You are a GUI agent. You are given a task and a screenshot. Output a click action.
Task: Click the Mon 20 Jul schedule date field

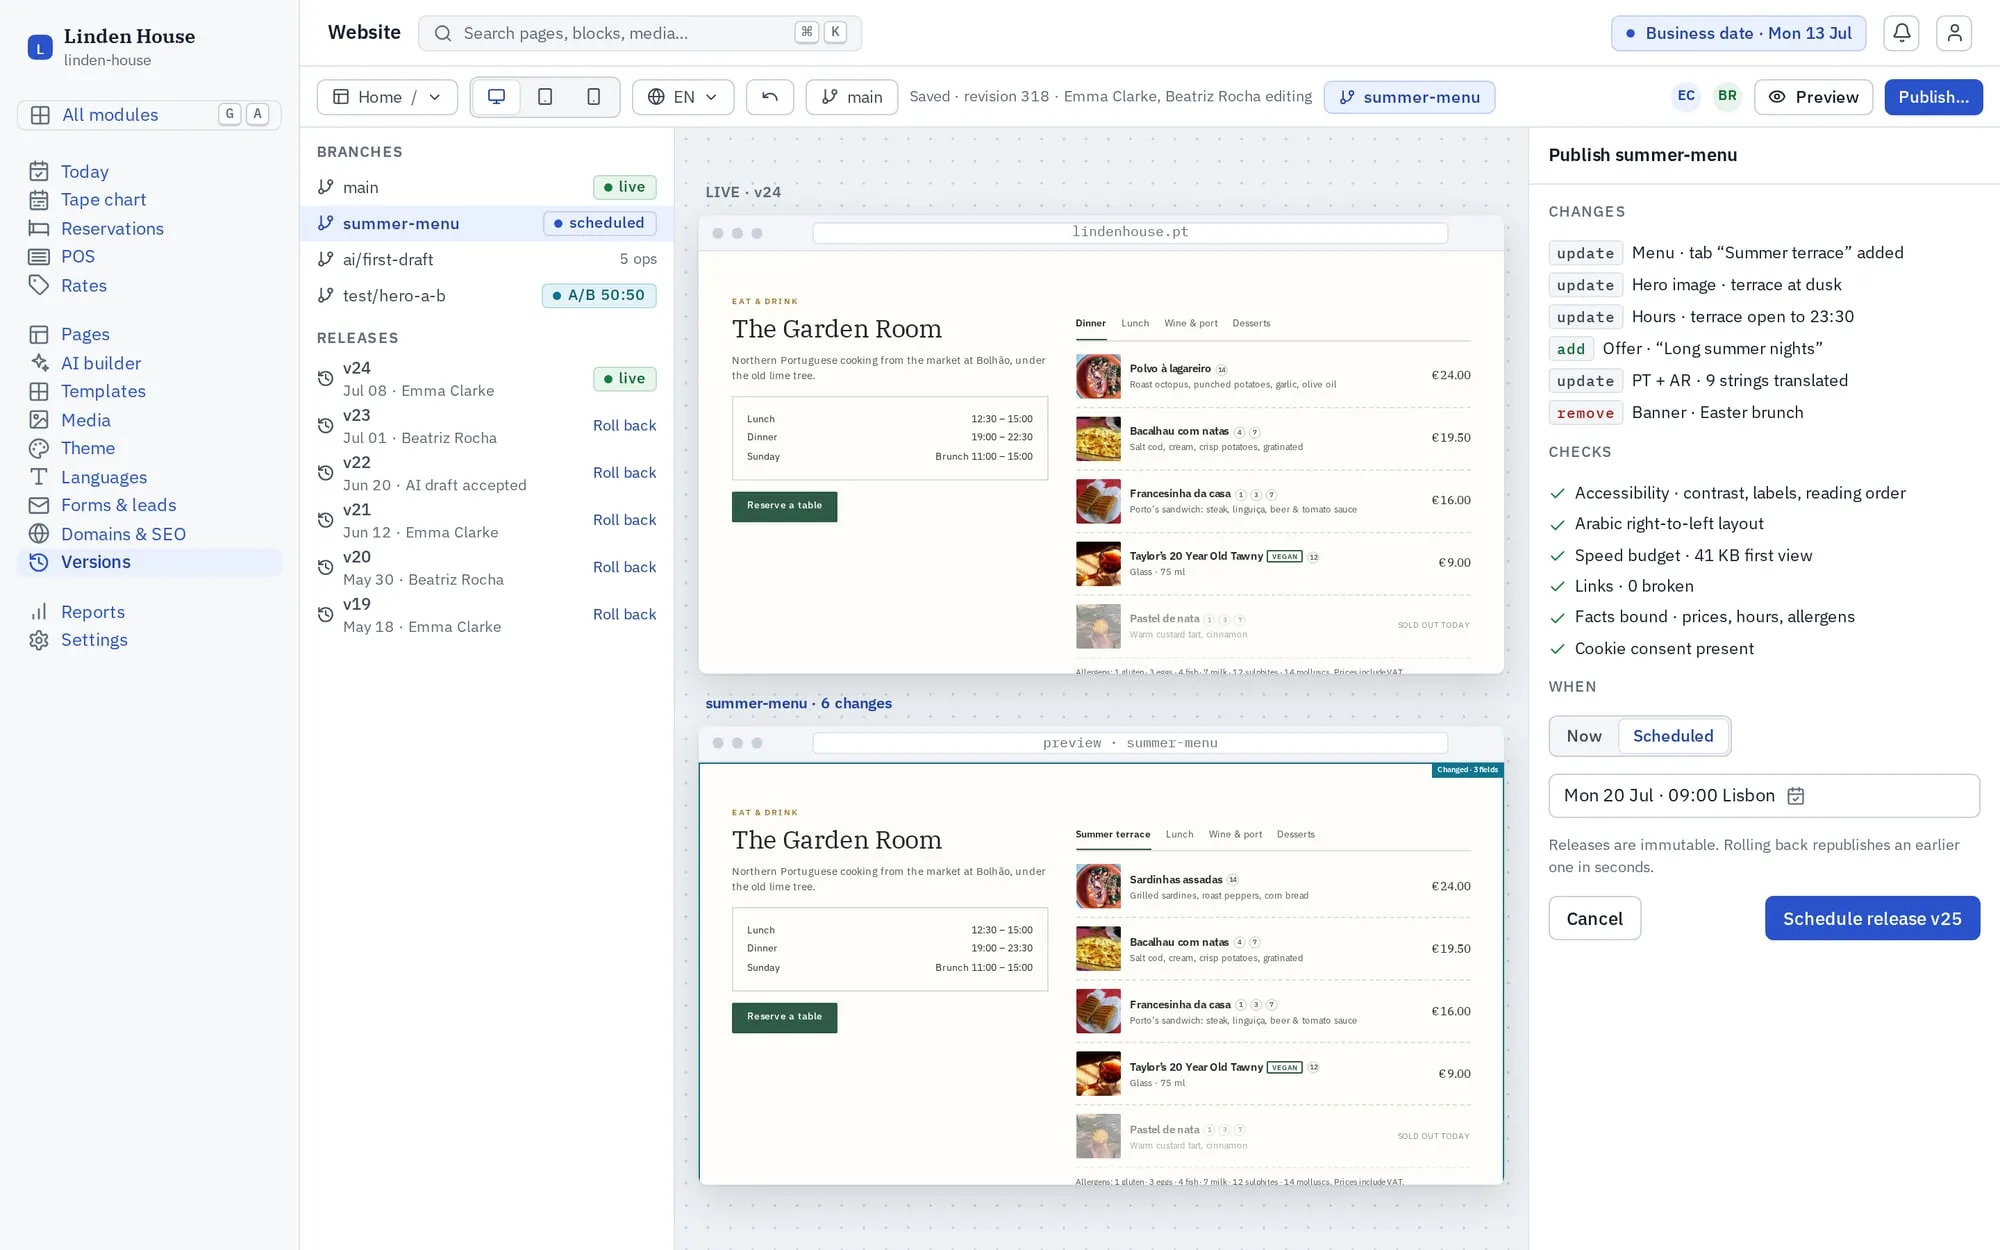1764,796
